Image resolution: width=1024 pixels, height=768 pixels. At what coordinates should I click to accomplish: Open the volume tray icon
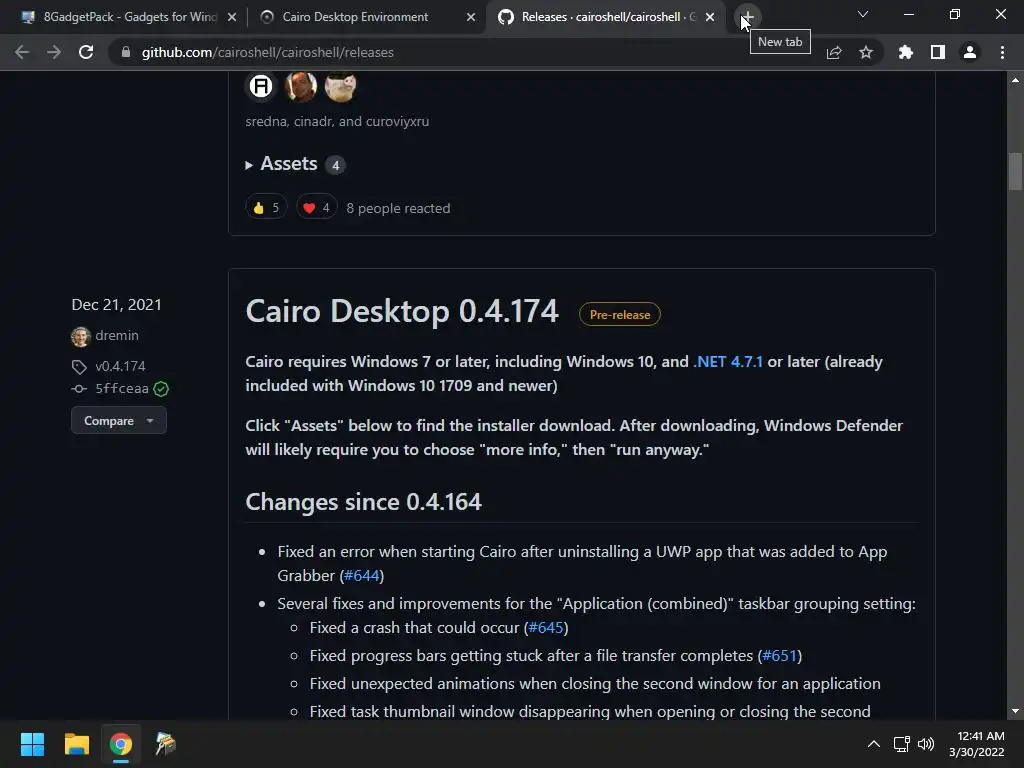pos(926,744)
